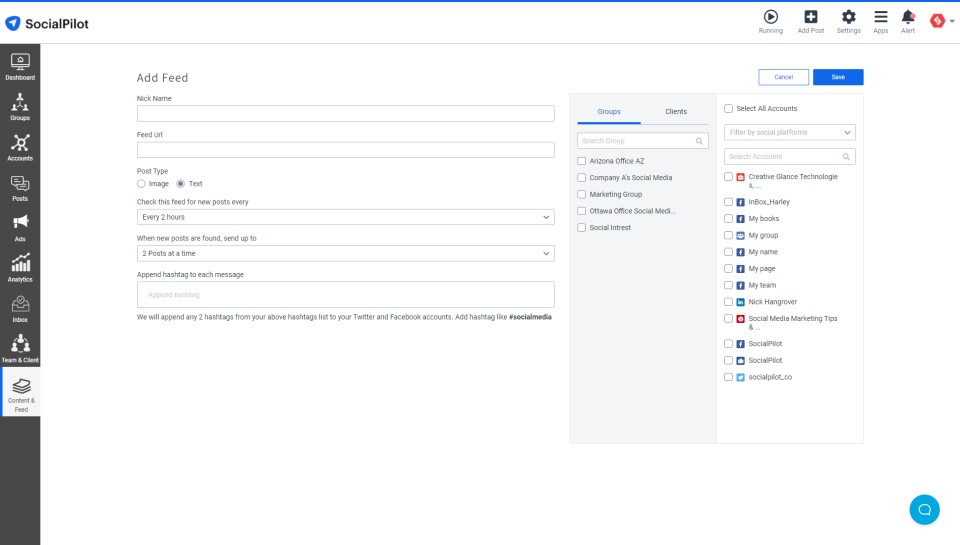Open the Analytics sidebar icon
960x545 pixels.
(x=20, y=268)
